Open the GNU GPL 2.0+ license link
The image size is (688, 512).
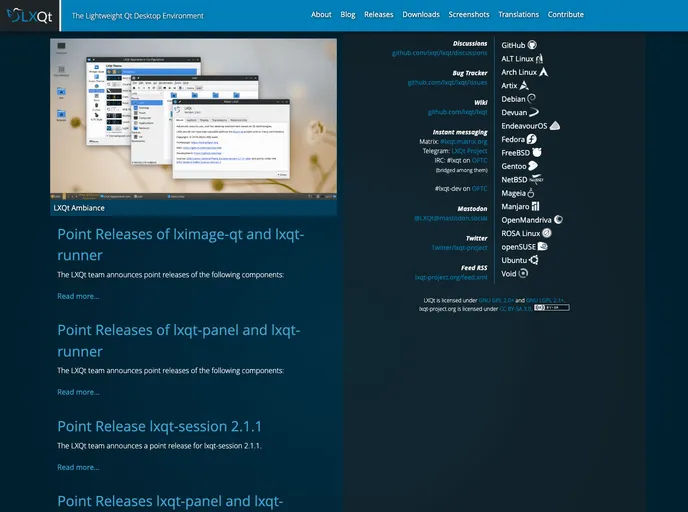tap(496, 301)
